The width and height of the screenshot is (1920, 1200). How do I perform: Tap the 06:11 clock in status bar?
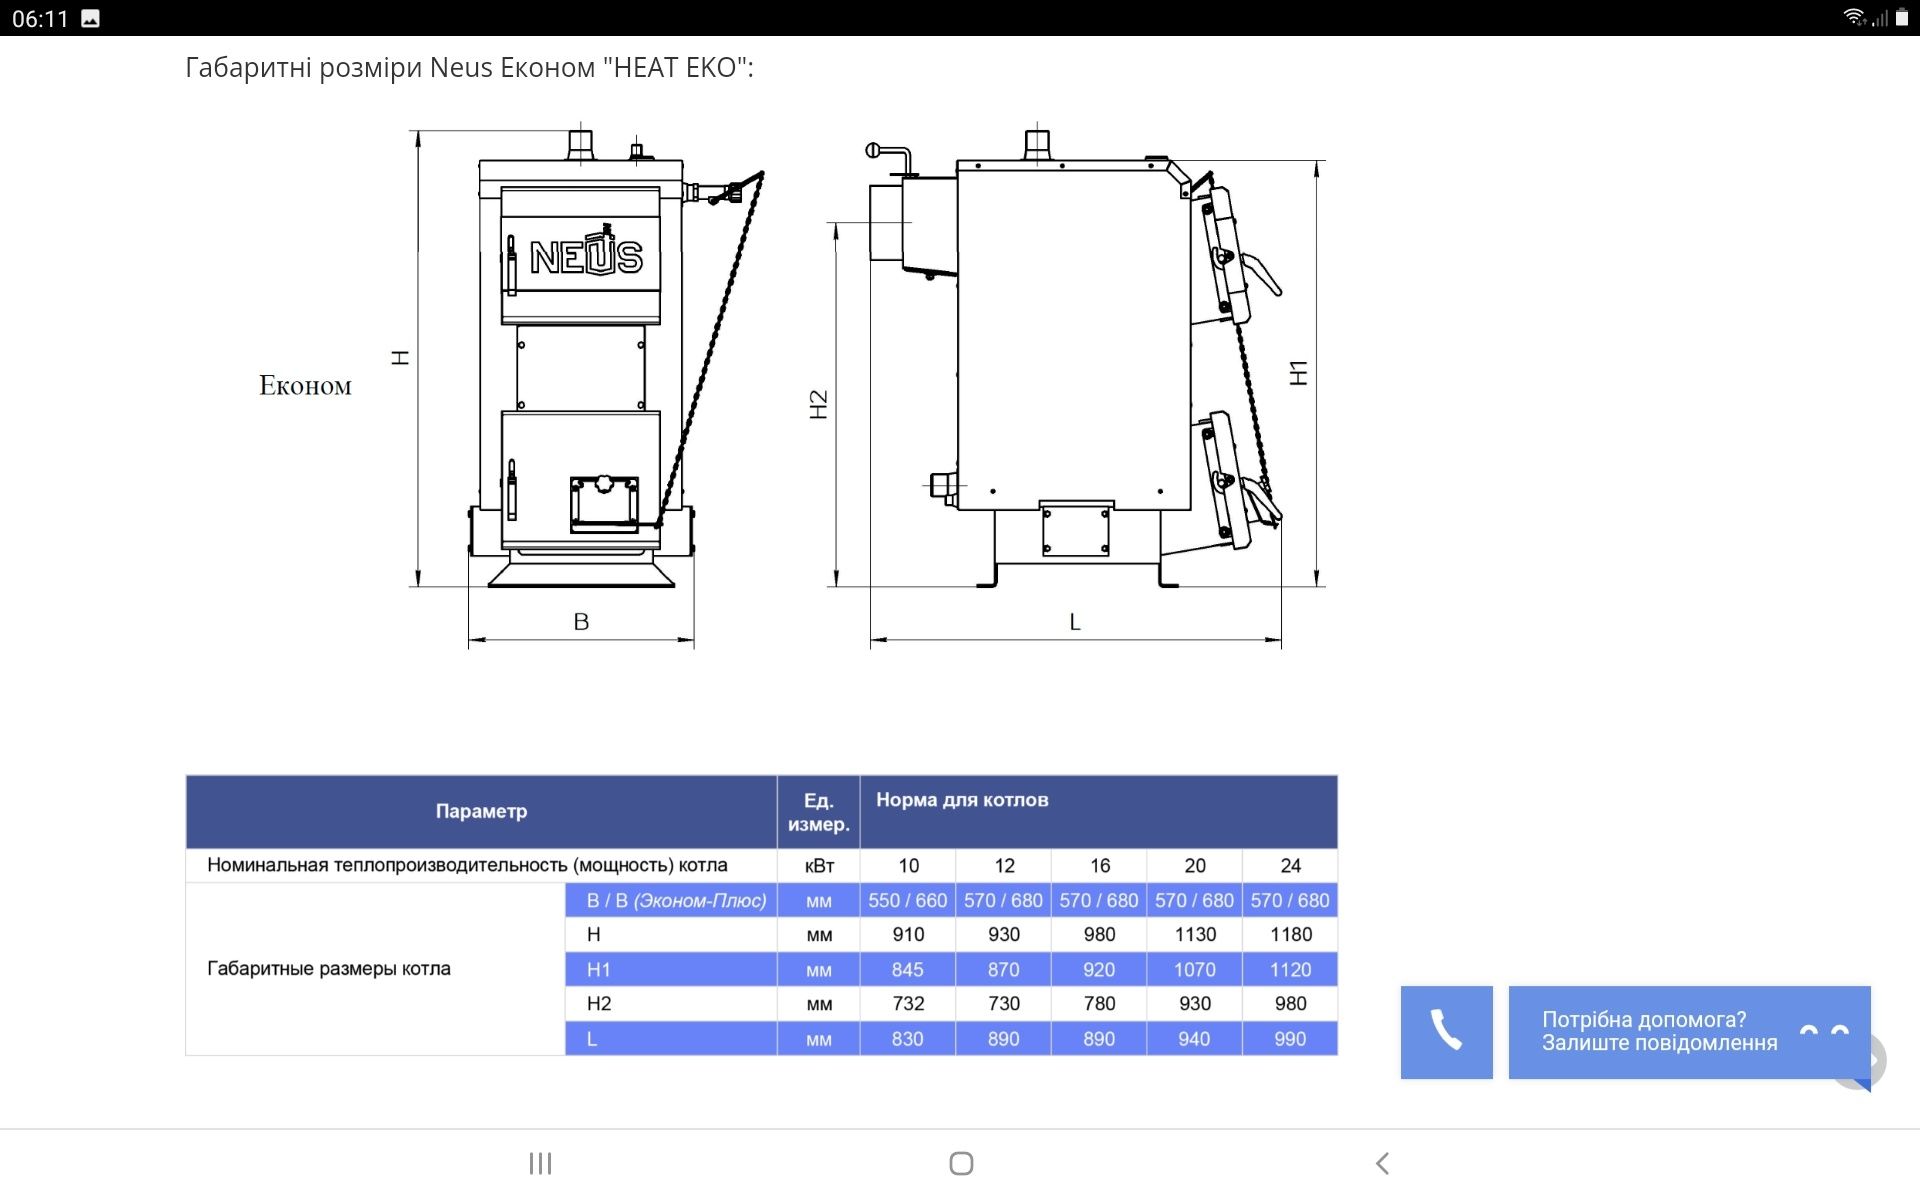tap(40, 18)
